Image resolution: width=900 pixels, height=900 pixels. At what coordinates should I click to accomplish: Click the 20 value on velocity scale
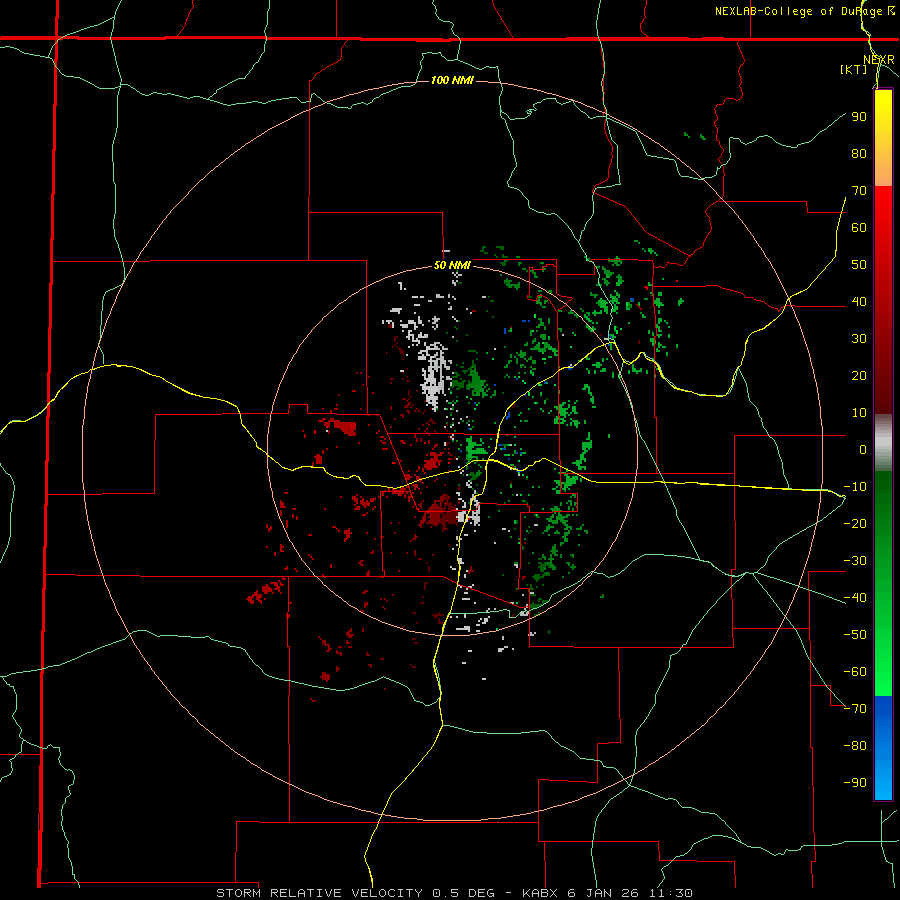[859, 375]
